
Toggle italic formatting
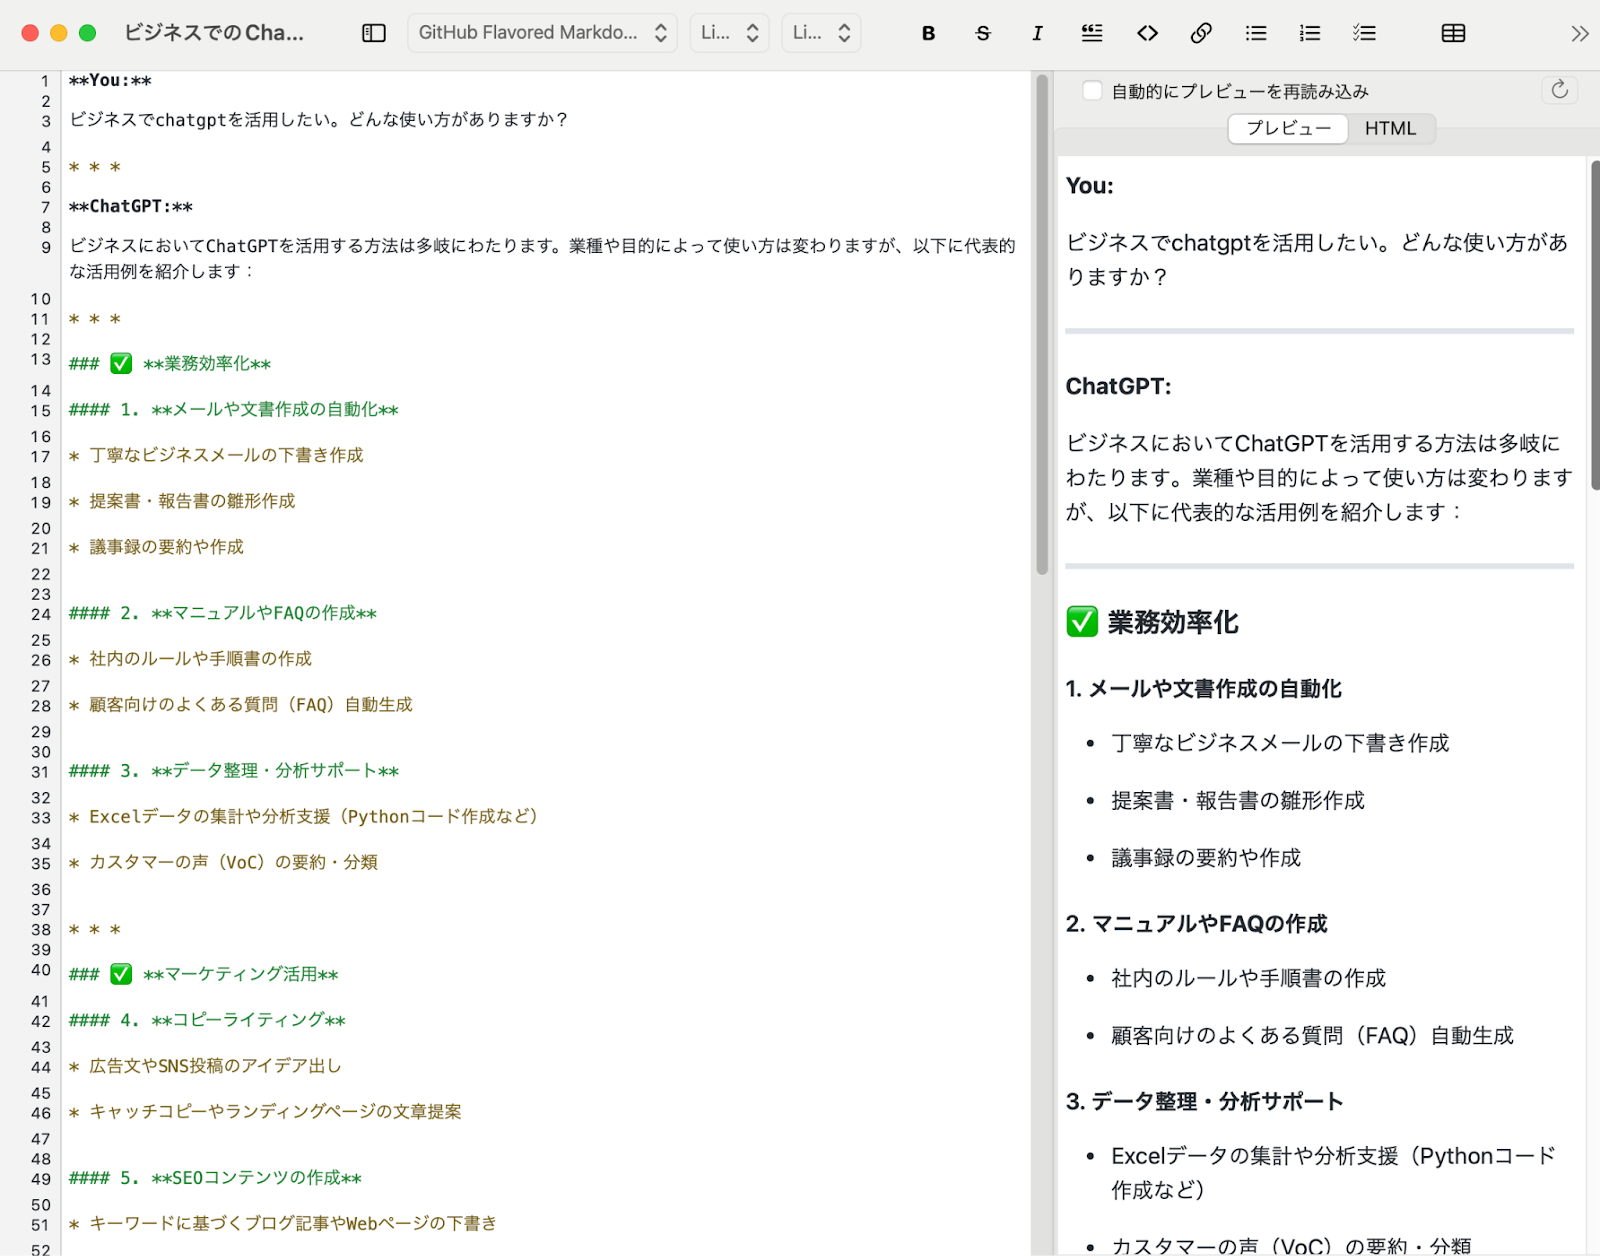1037,33
